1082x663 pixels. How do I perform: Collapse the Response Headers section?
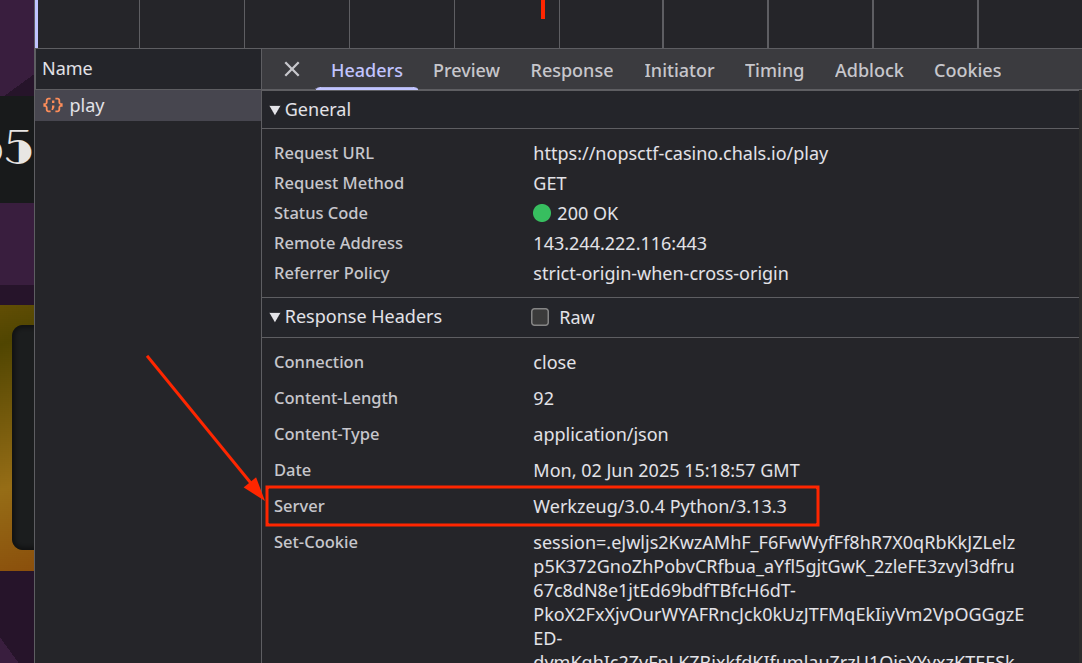(275, 317)
